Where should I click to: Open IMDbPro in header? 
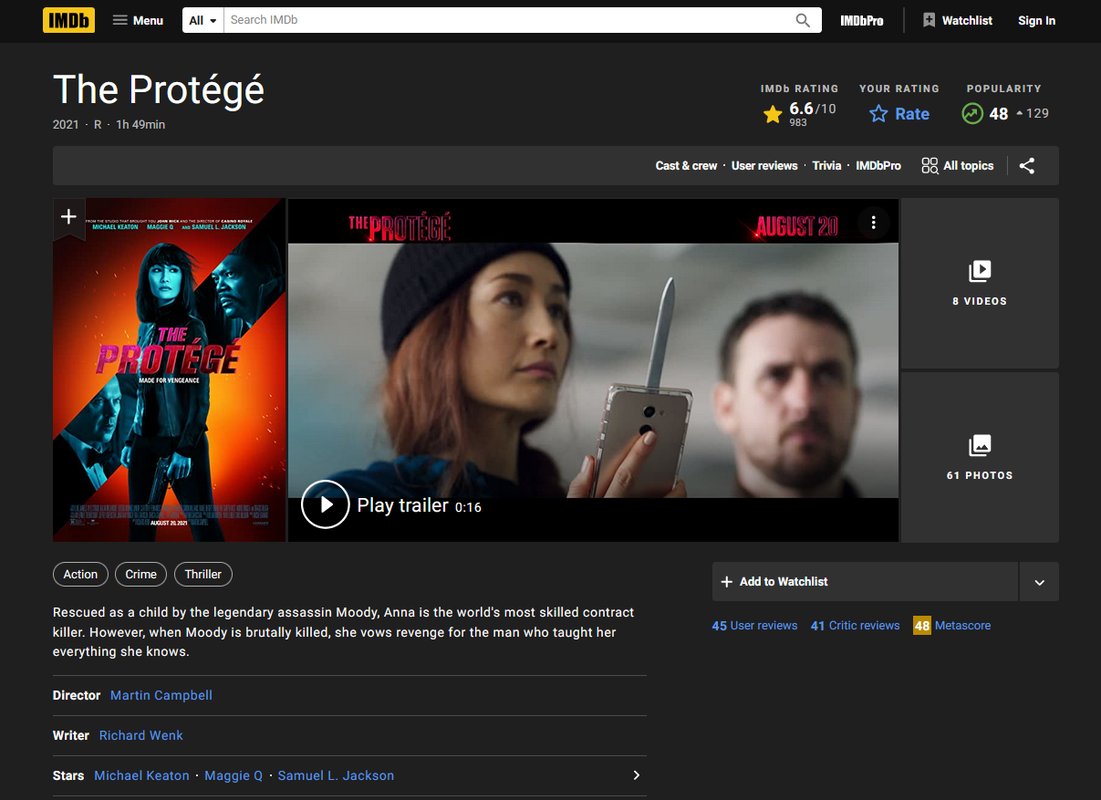(862, 21)
